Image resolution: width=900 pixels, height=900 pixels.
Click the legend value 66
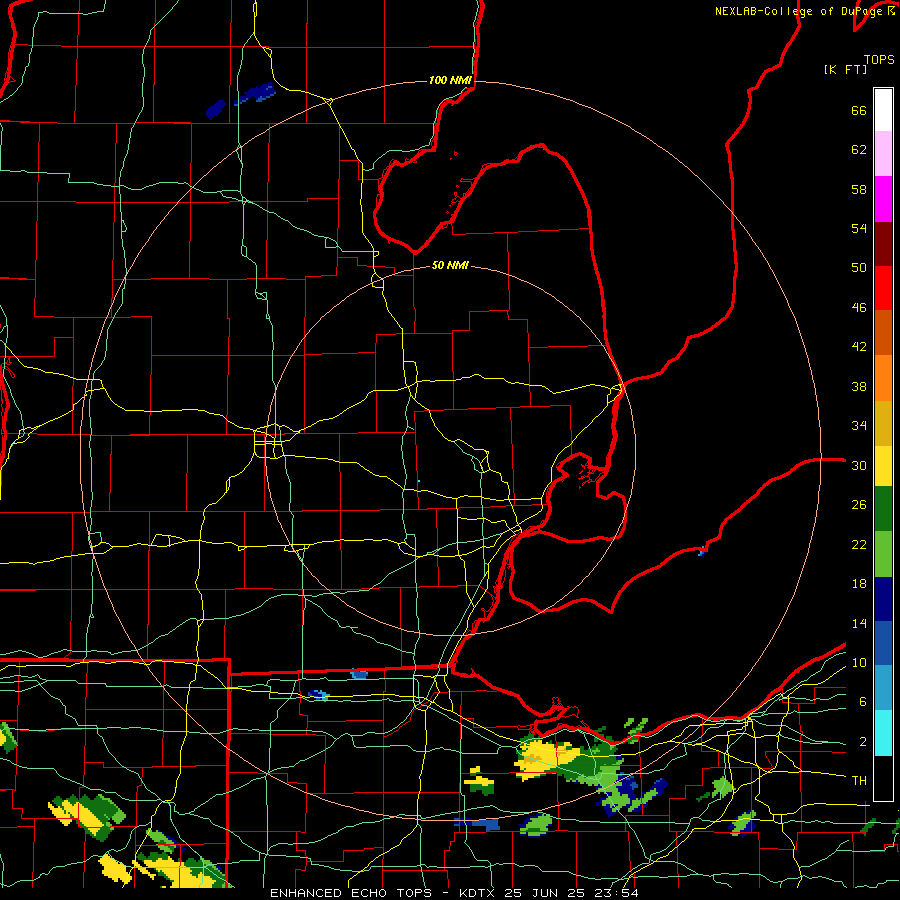[x=859, y=111]
